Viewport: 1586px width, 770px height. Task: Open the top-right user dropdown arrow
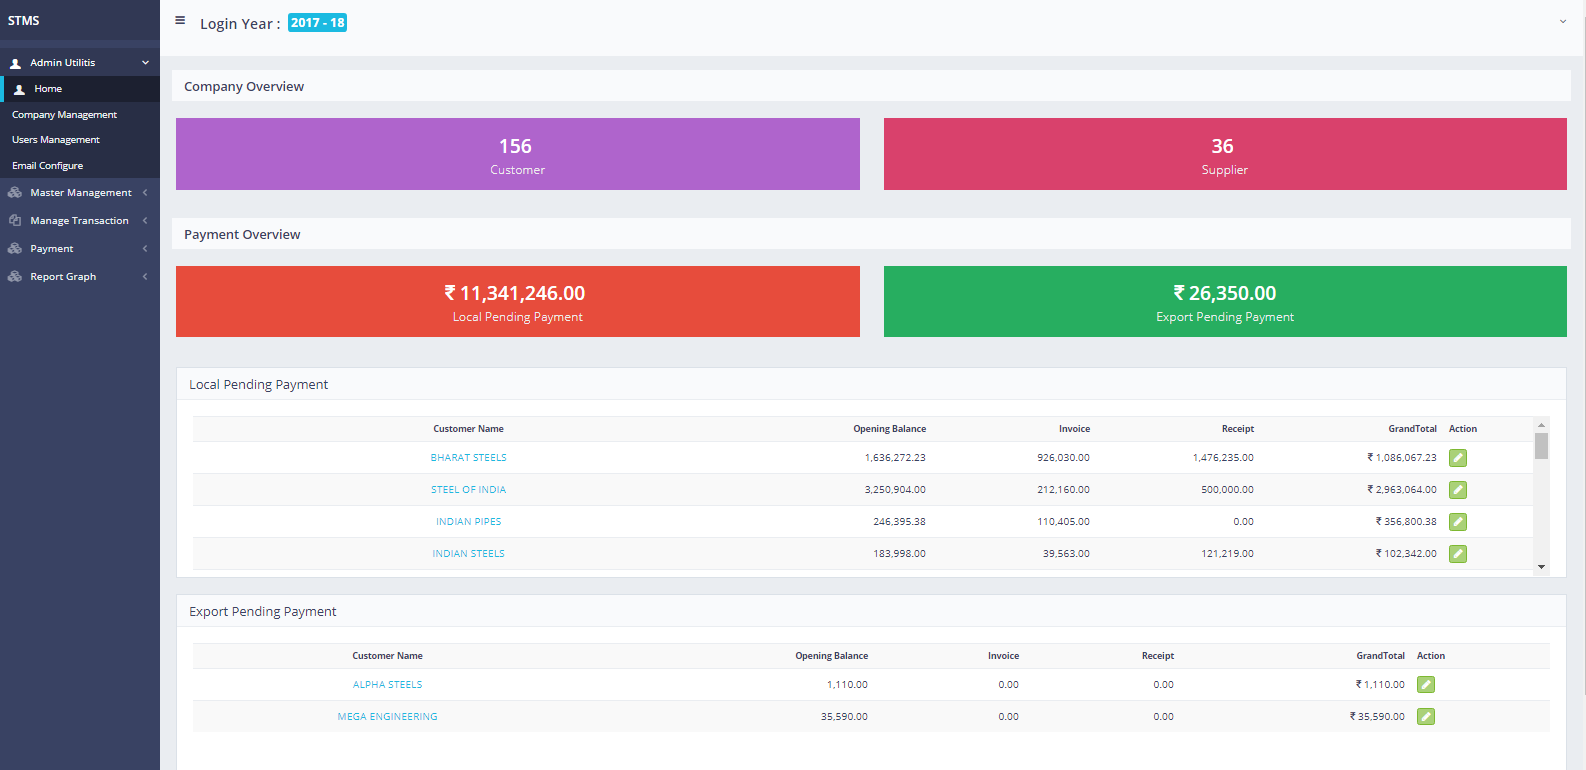(x=1562, y=22)
